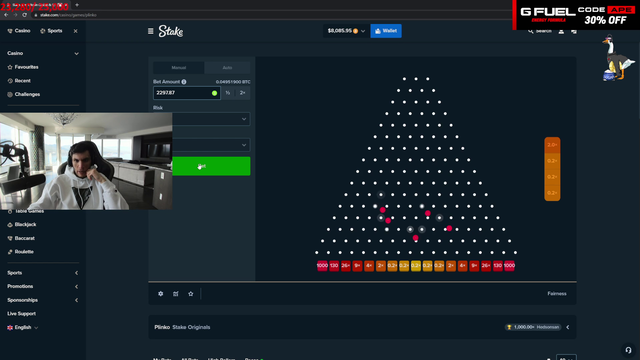Click the Bet Amount input field
This screenshot has width=640, height=360.
[x=187, y=93]
